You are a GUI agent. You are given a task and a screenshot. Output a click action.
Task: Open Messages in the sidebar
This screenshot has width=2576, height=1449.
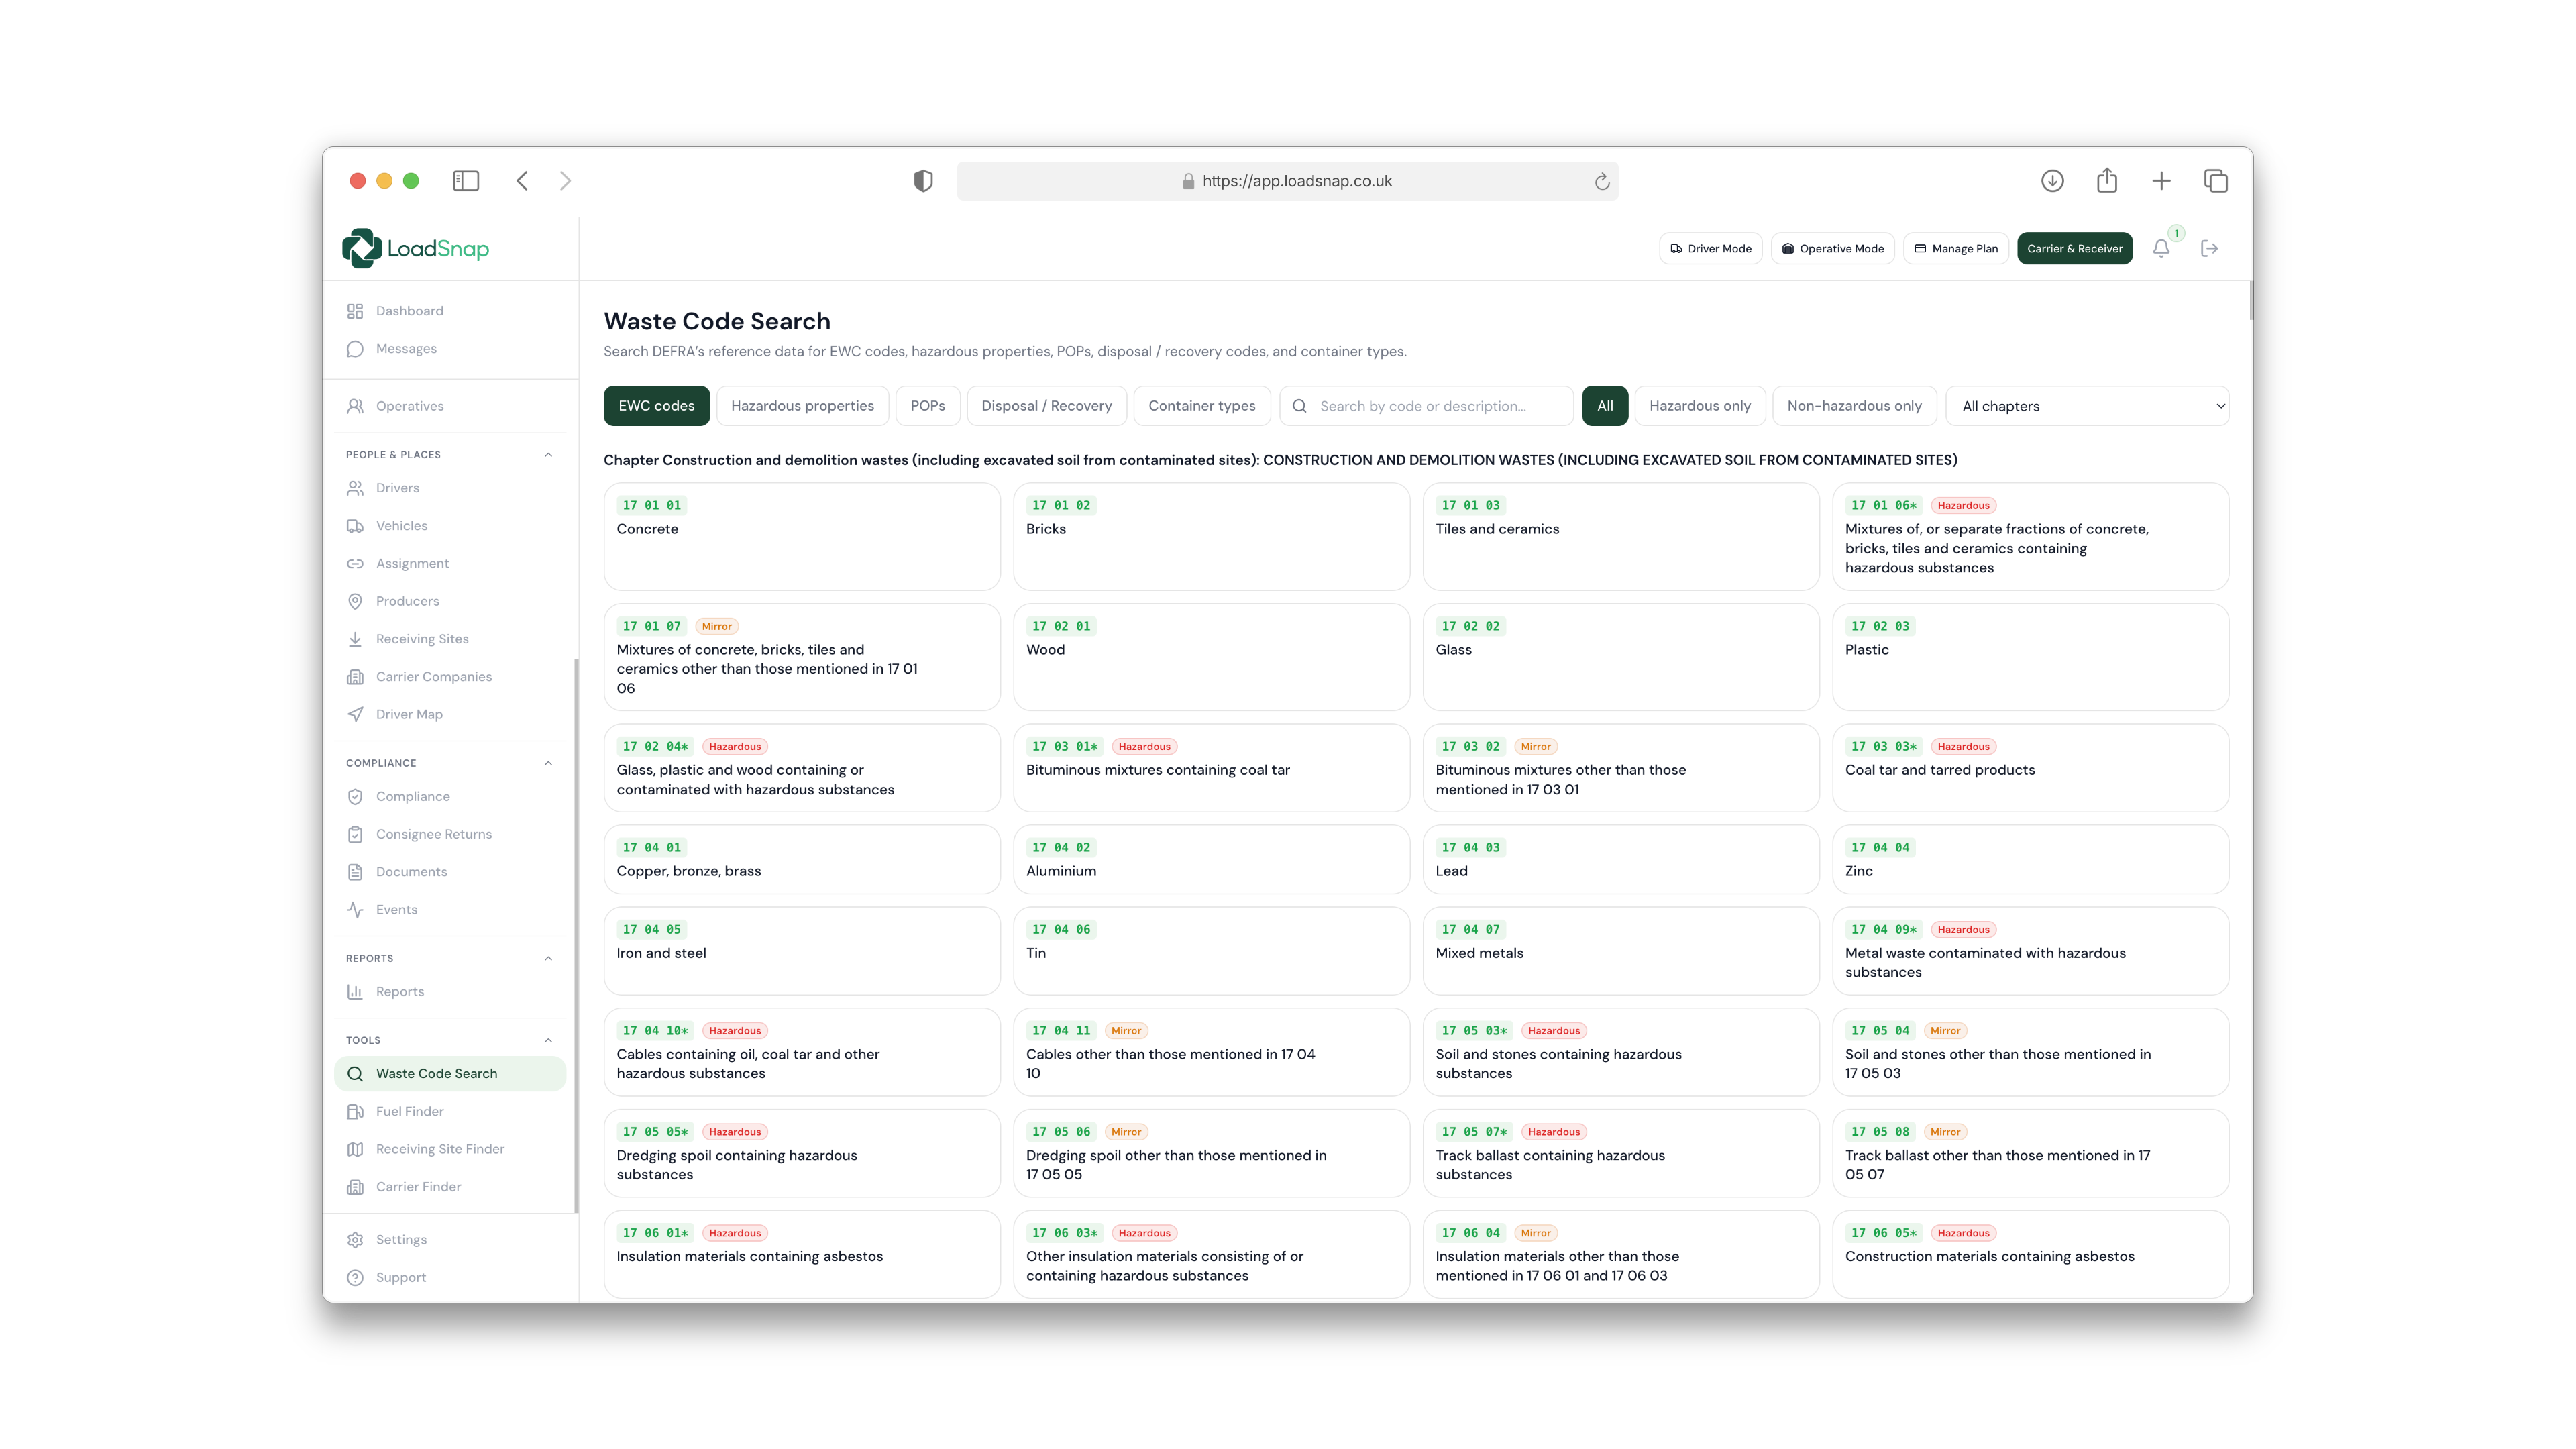pos(450,349)
